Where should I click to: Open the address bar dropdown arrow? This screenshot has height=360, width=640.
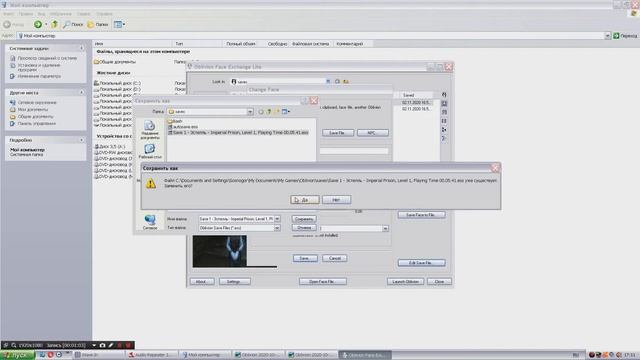(607, 36)
